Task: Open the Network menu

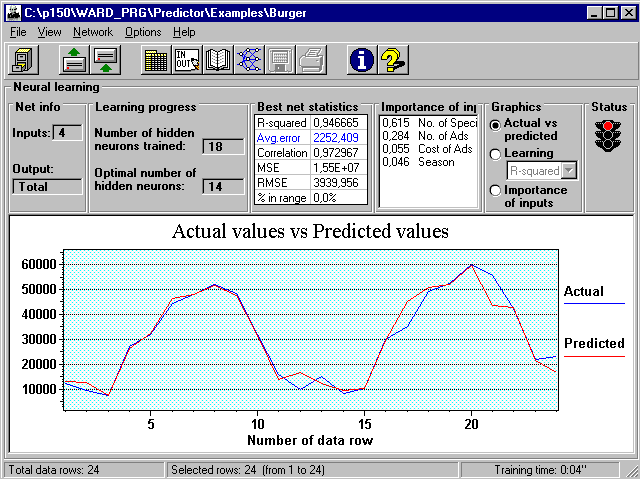Action: pos(93,32)
